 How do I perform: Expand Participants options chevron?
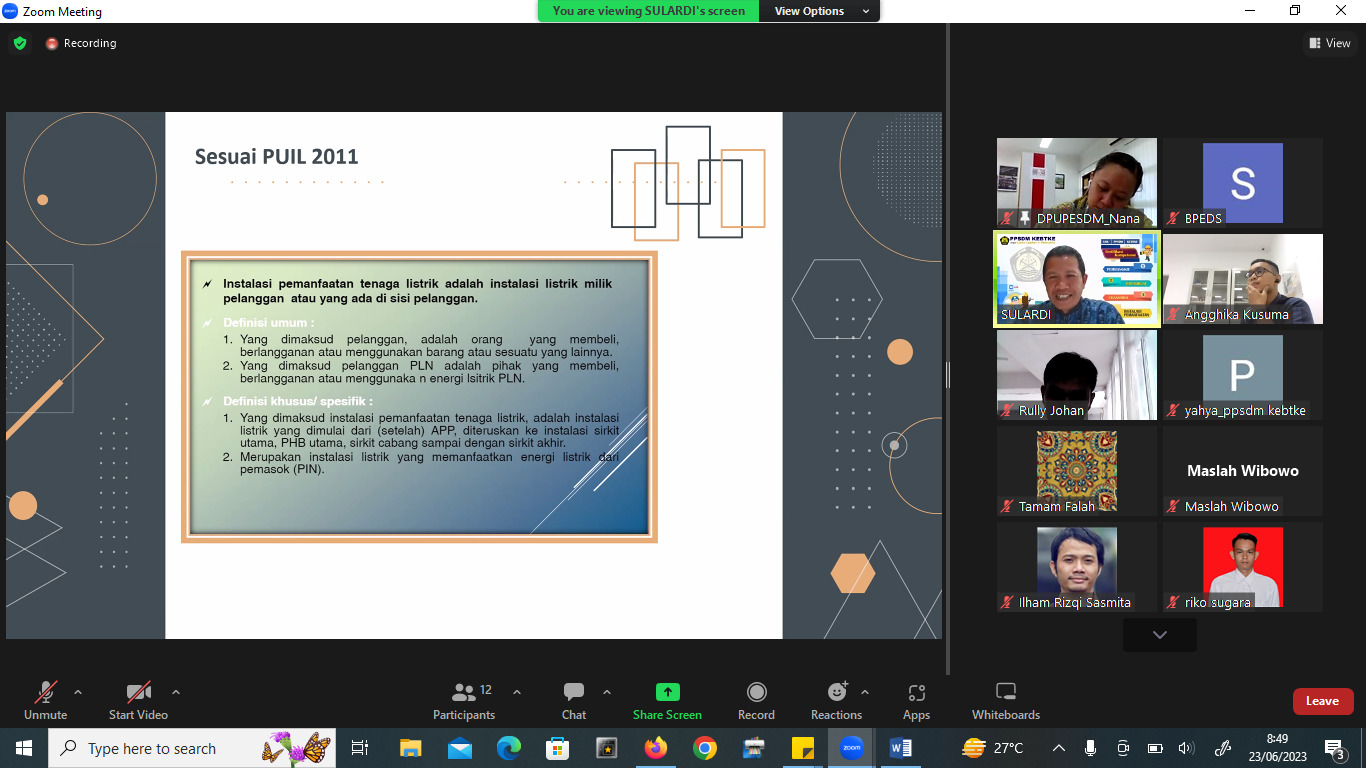tap(517, 692)
